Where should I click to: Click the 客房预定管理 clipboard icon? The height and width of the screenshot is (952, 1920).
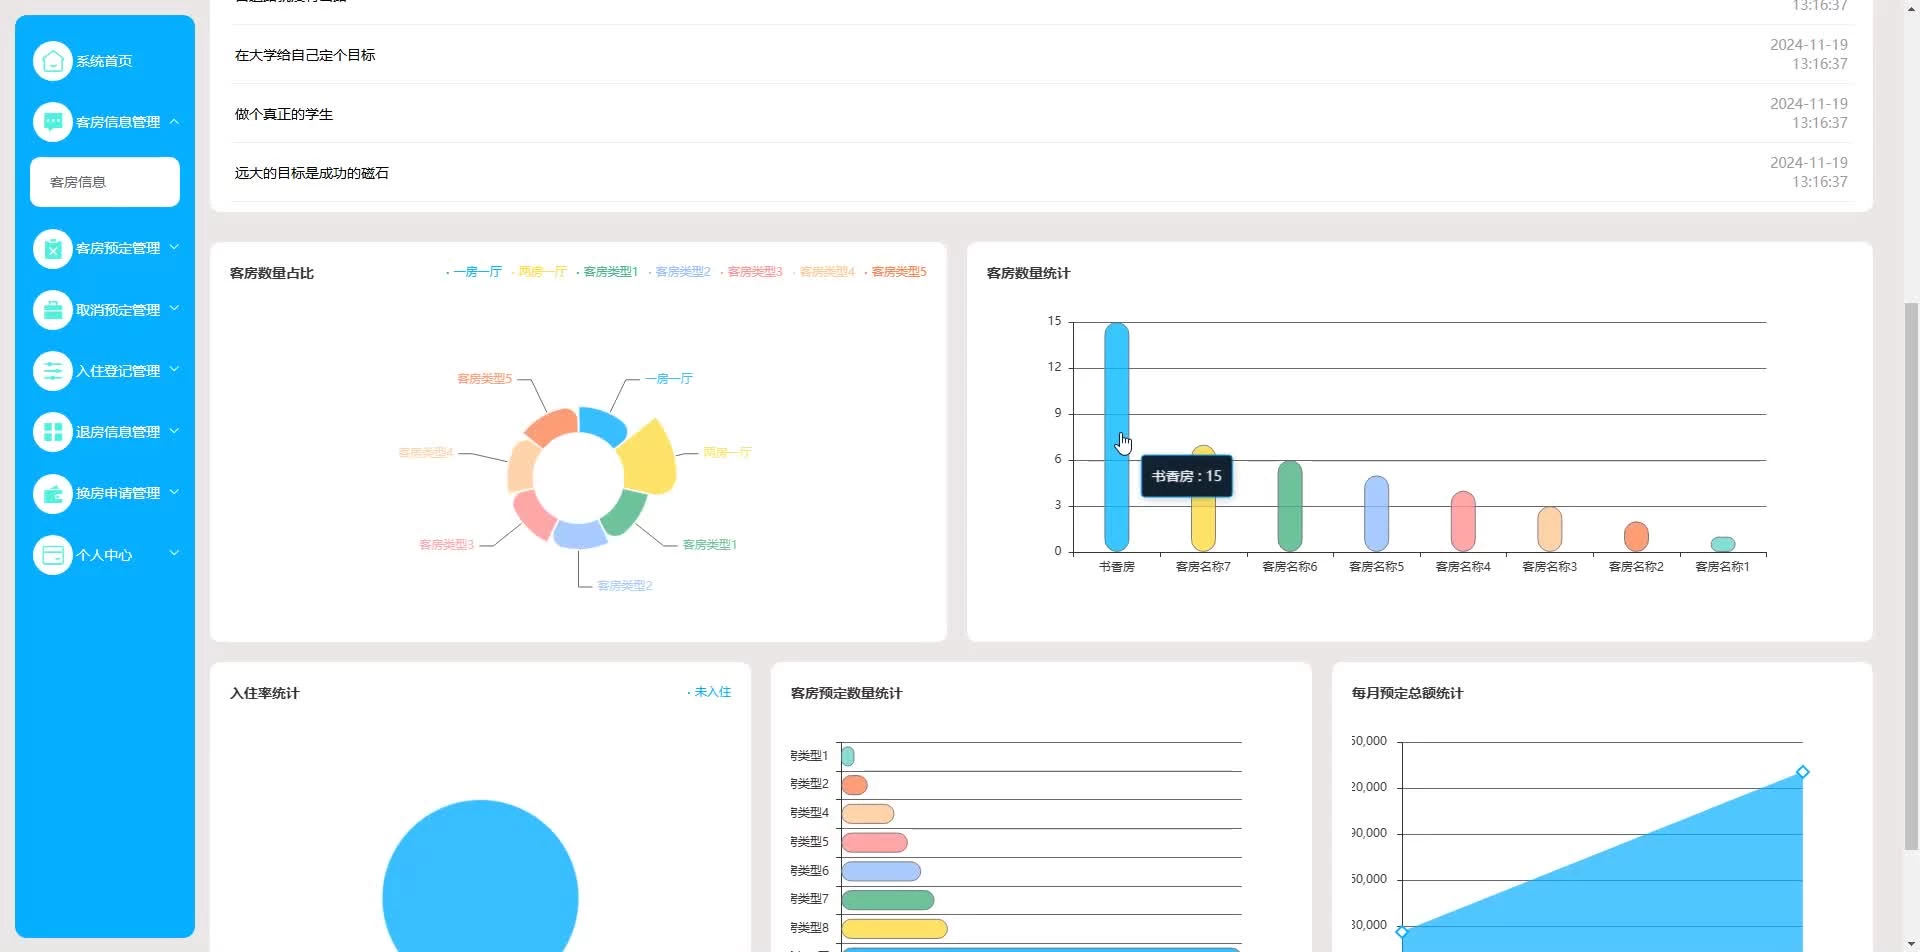point(53,248)
